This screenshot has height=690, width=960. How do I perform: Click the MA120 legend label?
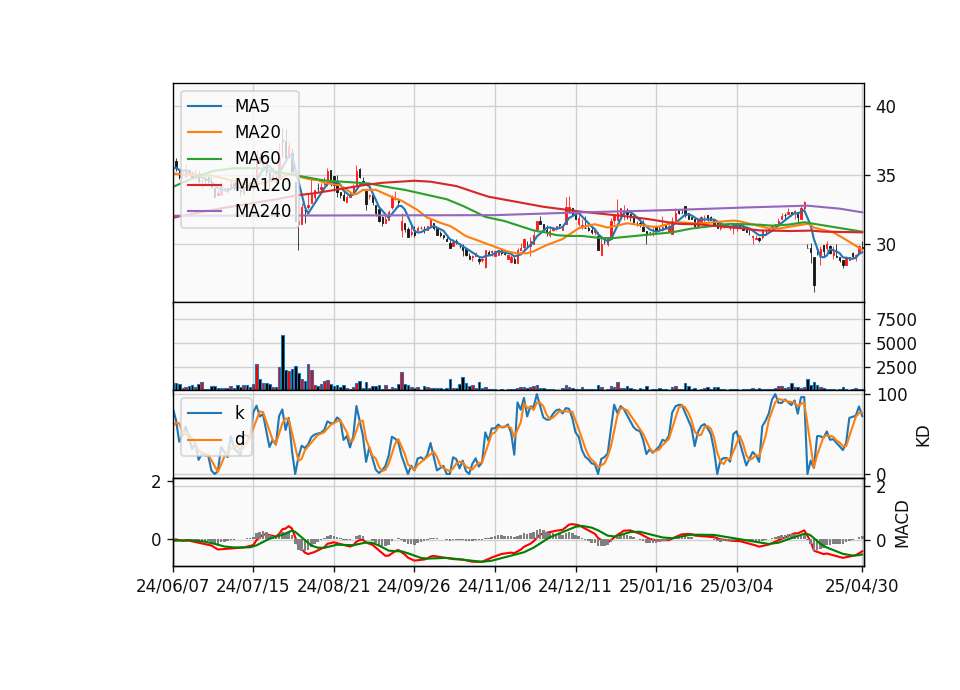coord(263,185)
